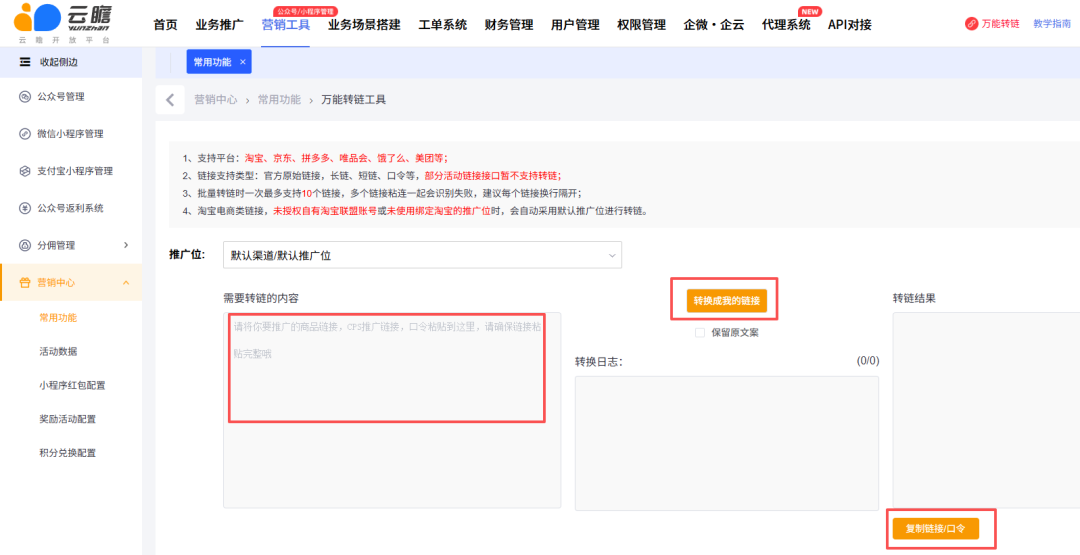Viewport: 1080px width, 555px height.
Task: Click the 分佣管理 sidebar icon
Action: coord(25,245)
